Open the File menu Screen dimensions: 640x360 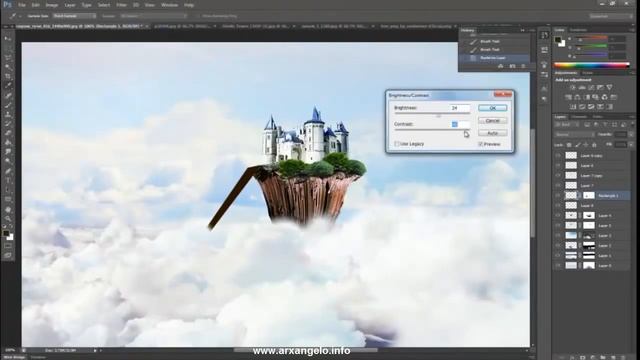coord(22,5)
